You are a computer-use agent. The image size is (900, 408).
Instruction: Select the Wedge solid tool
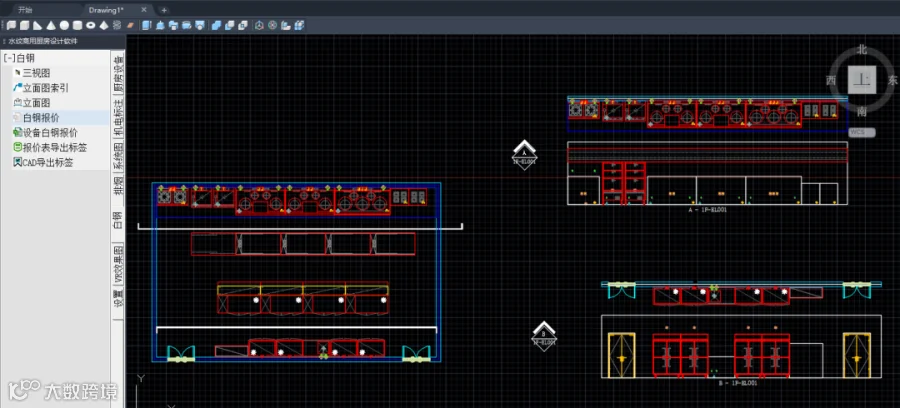[x=37, y=25]
